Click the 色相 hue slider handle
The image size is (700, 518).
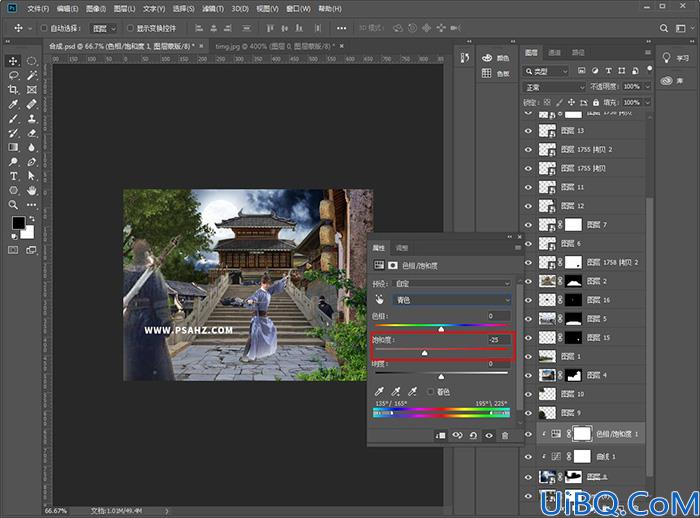click(x=441, y=329)
